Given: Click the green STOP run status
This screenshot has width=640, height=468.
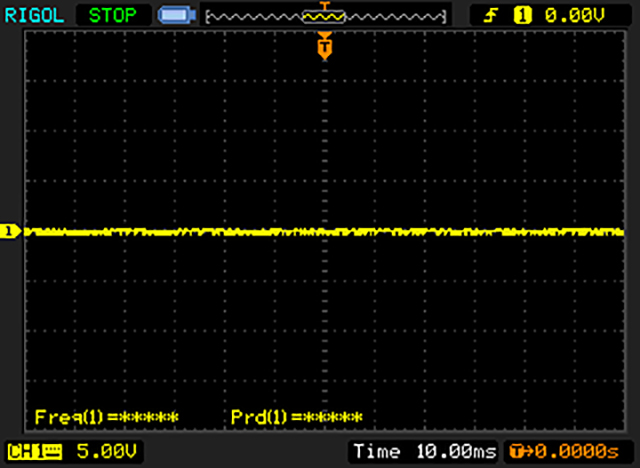Looking at the screenshot, I should point(114,15).
